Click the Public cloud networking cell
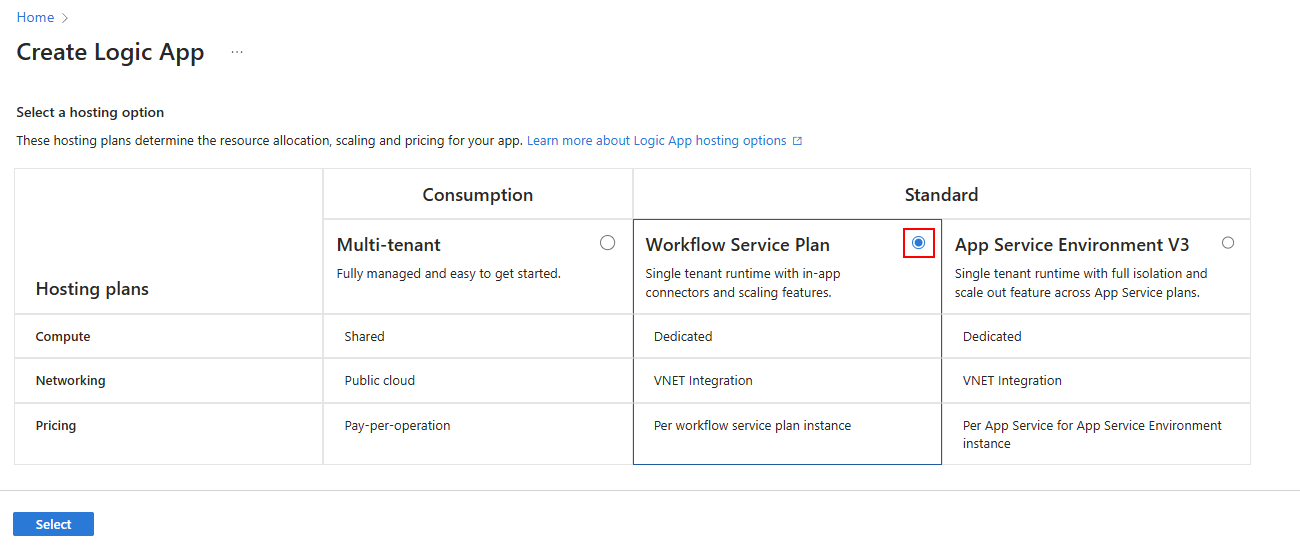 coord(379,381)
